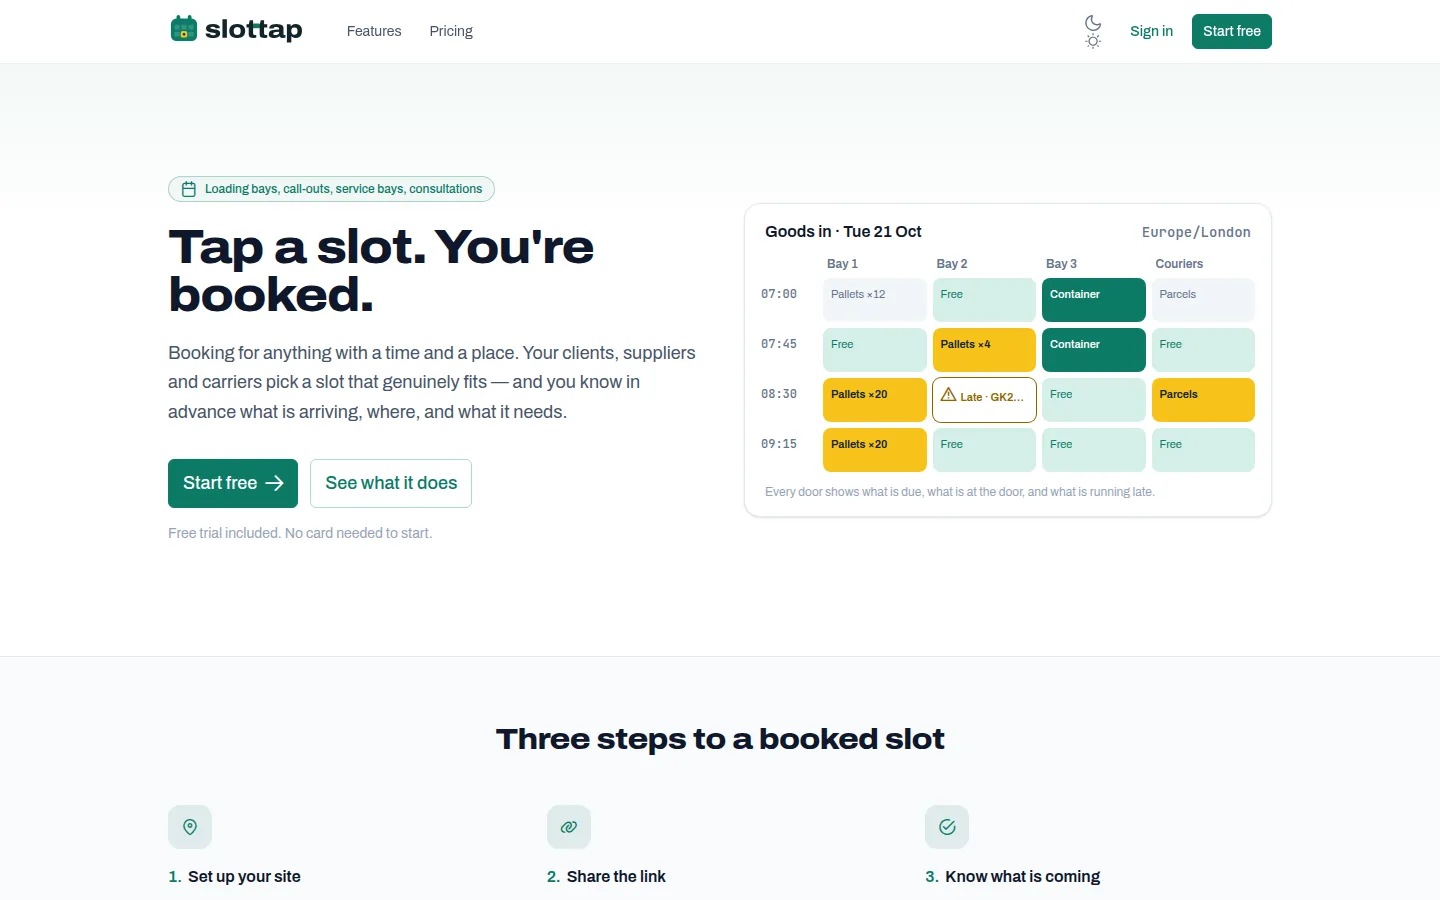Click the Share the link step title
Screen dimensions: 1440x900
pos(616,877)
